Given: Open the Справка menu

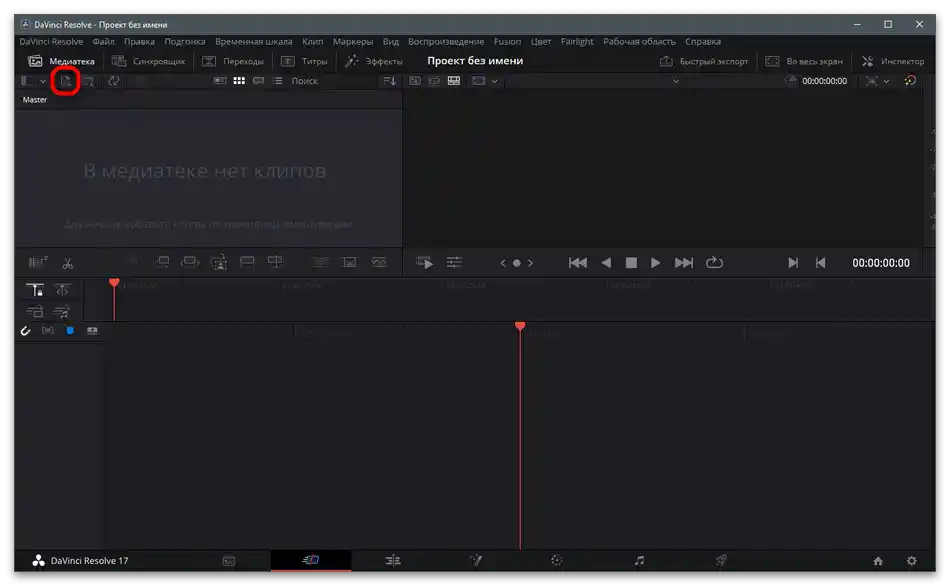Looking at the screenshot, I should (703, 42).
